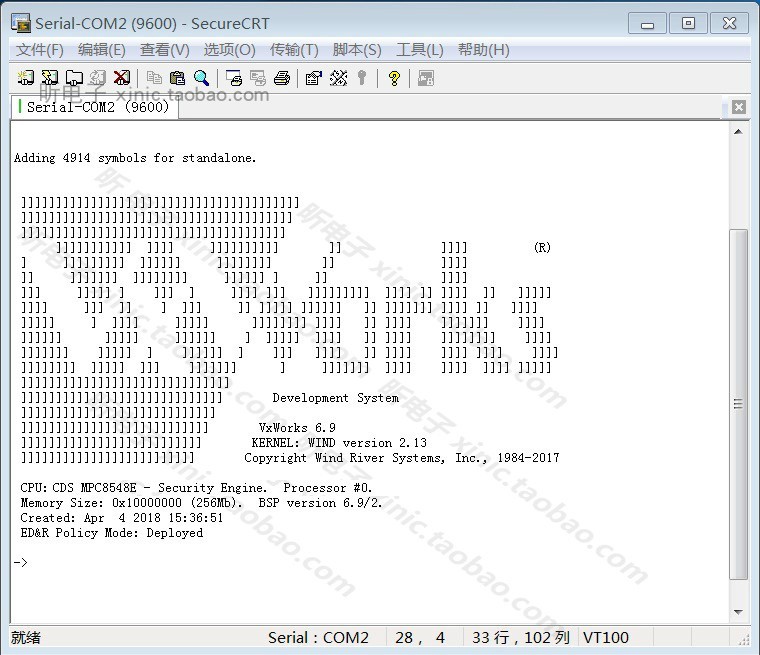Open the 查看(V) menu

click(x=164, y=49)
